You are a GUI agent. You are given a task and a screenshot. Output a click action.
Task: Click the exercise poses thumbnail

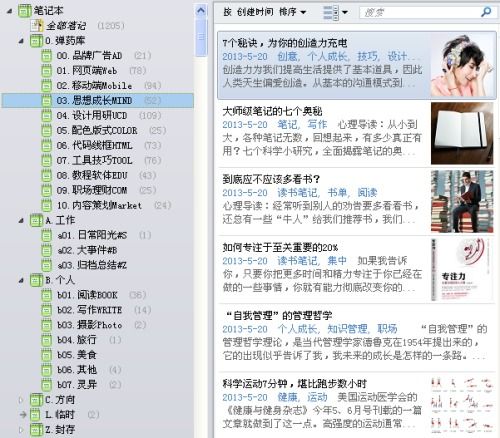coord(462,406)
